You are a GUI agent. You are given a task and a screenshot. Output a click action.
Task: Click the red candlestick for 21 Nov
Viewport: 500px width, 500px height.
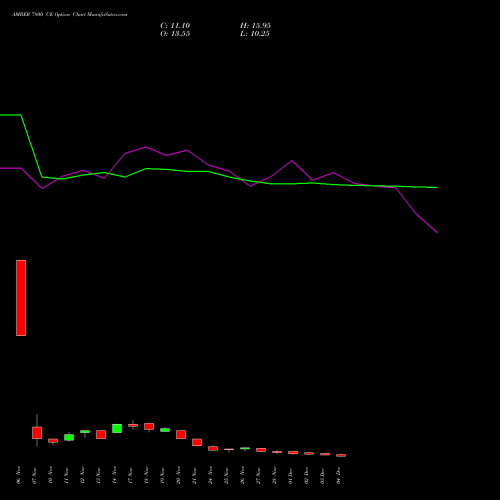point(197,442)
